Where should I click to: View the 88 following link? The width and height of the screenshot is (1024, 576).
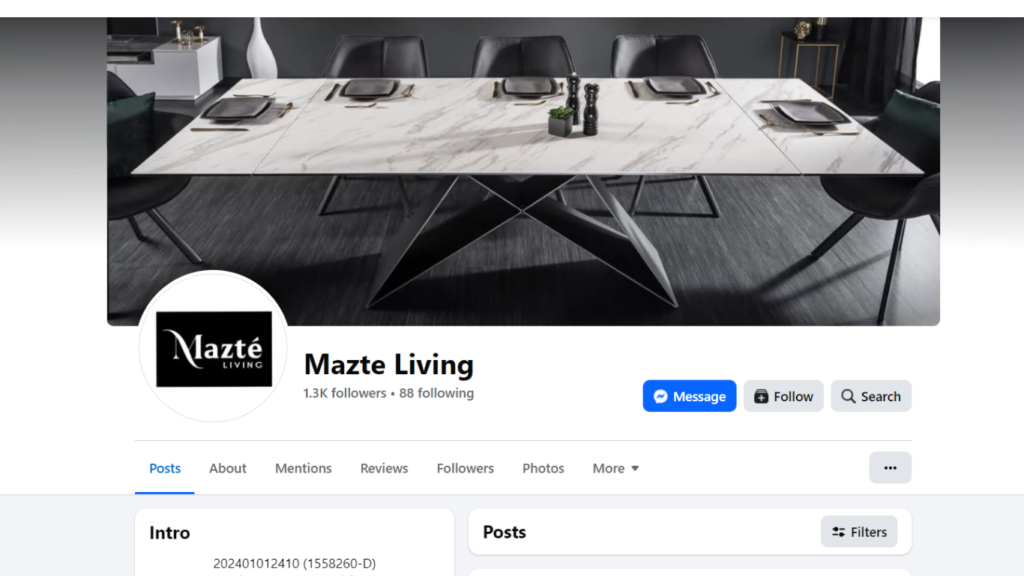tap(436, 393)
